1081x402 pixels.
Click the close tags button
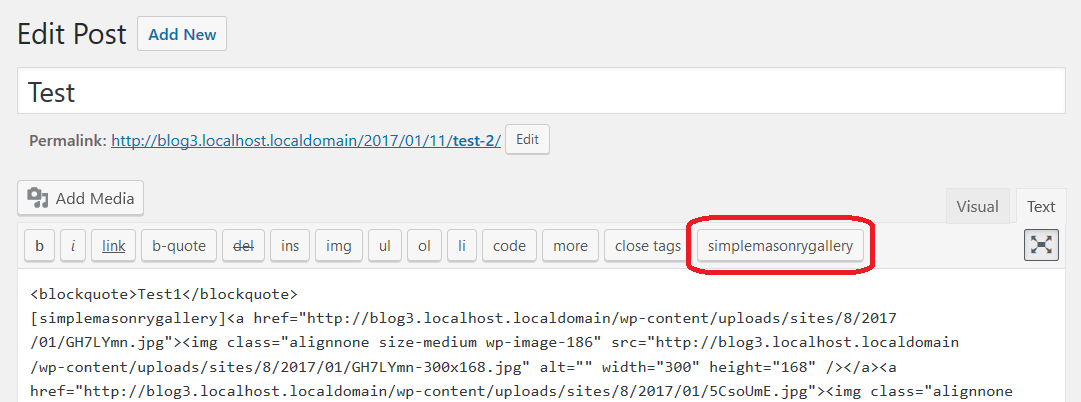[x=648, y=245]
